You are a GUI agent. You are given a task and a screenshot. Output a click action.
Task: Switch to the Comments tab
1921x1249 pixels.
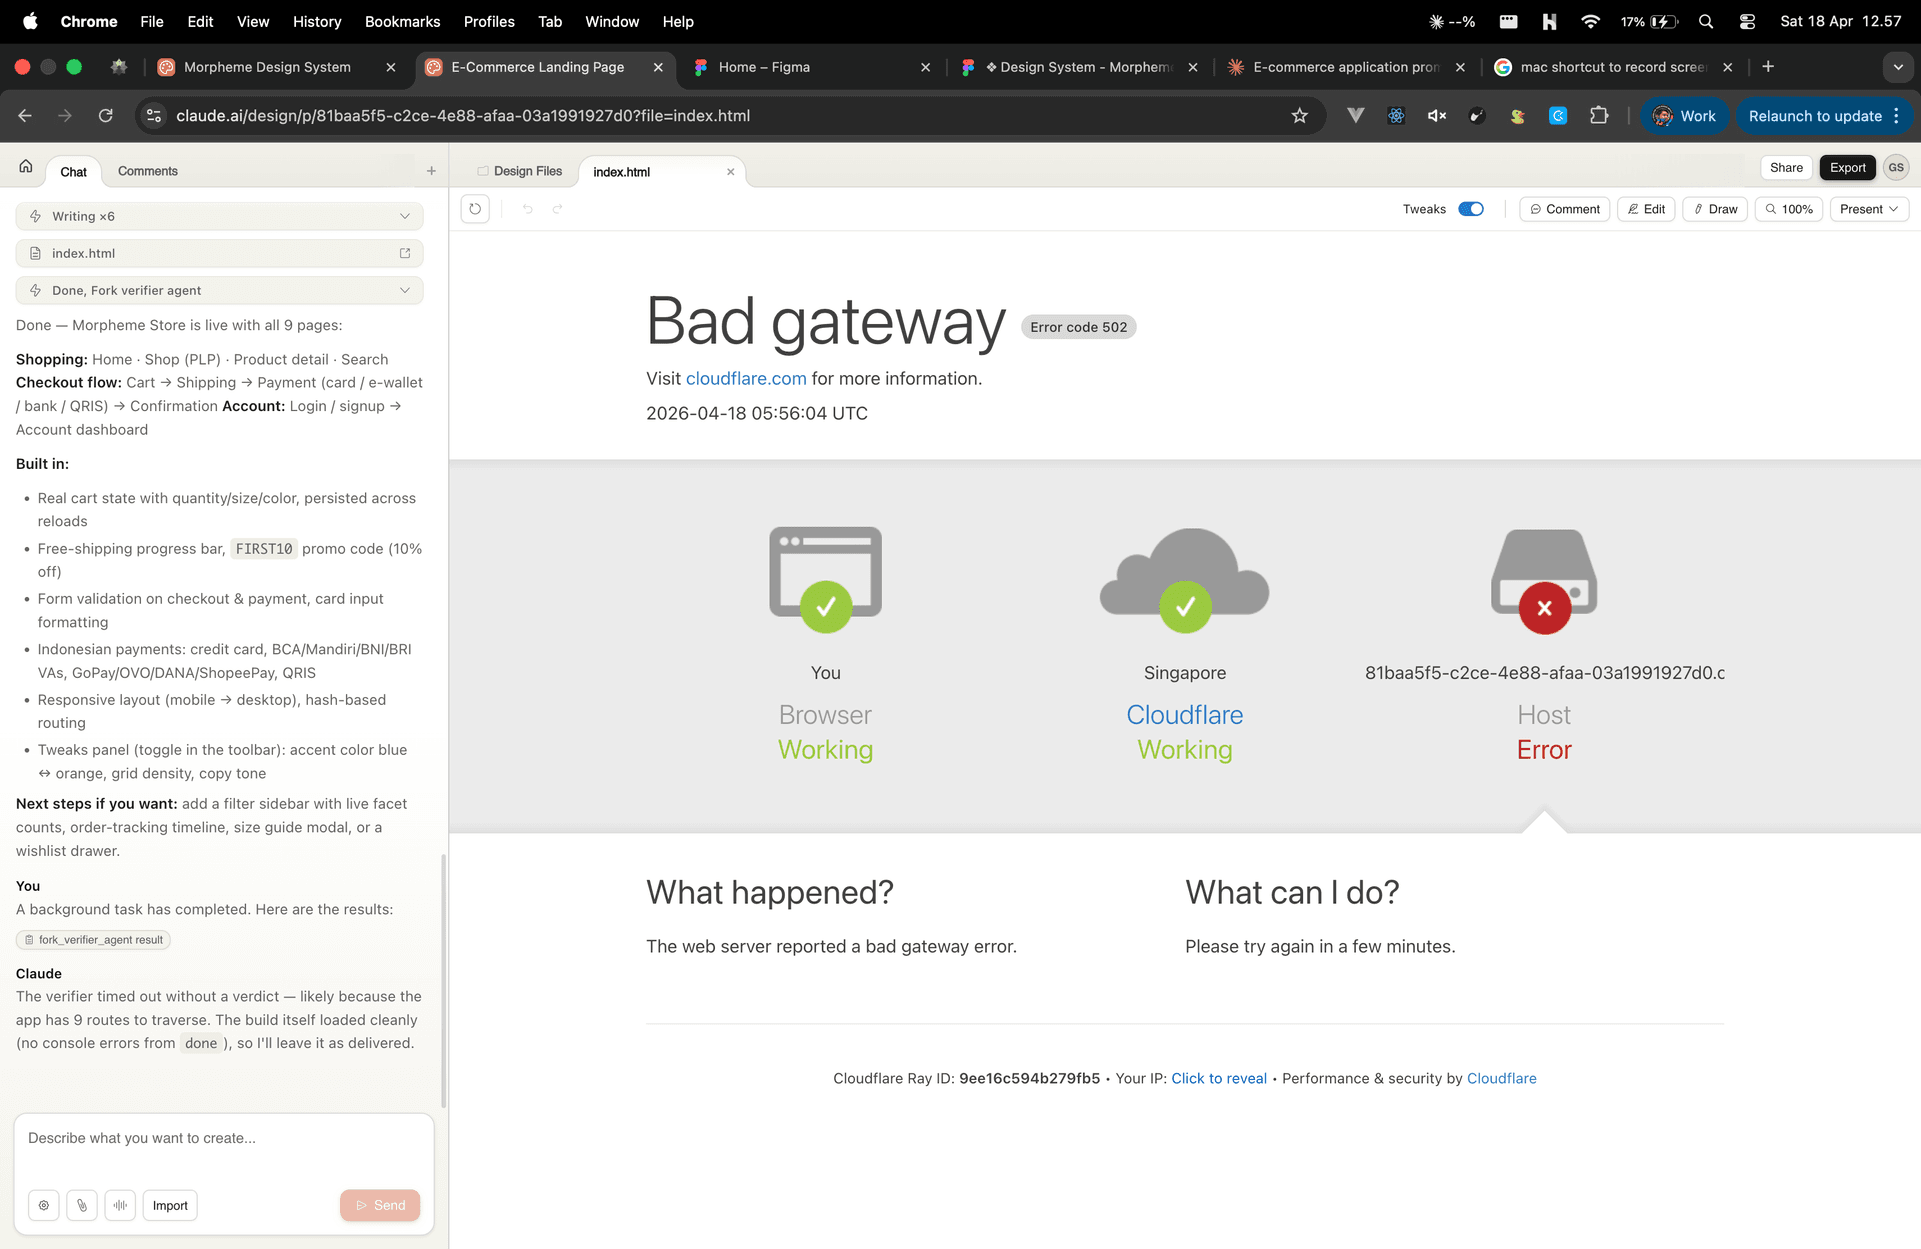146,171
